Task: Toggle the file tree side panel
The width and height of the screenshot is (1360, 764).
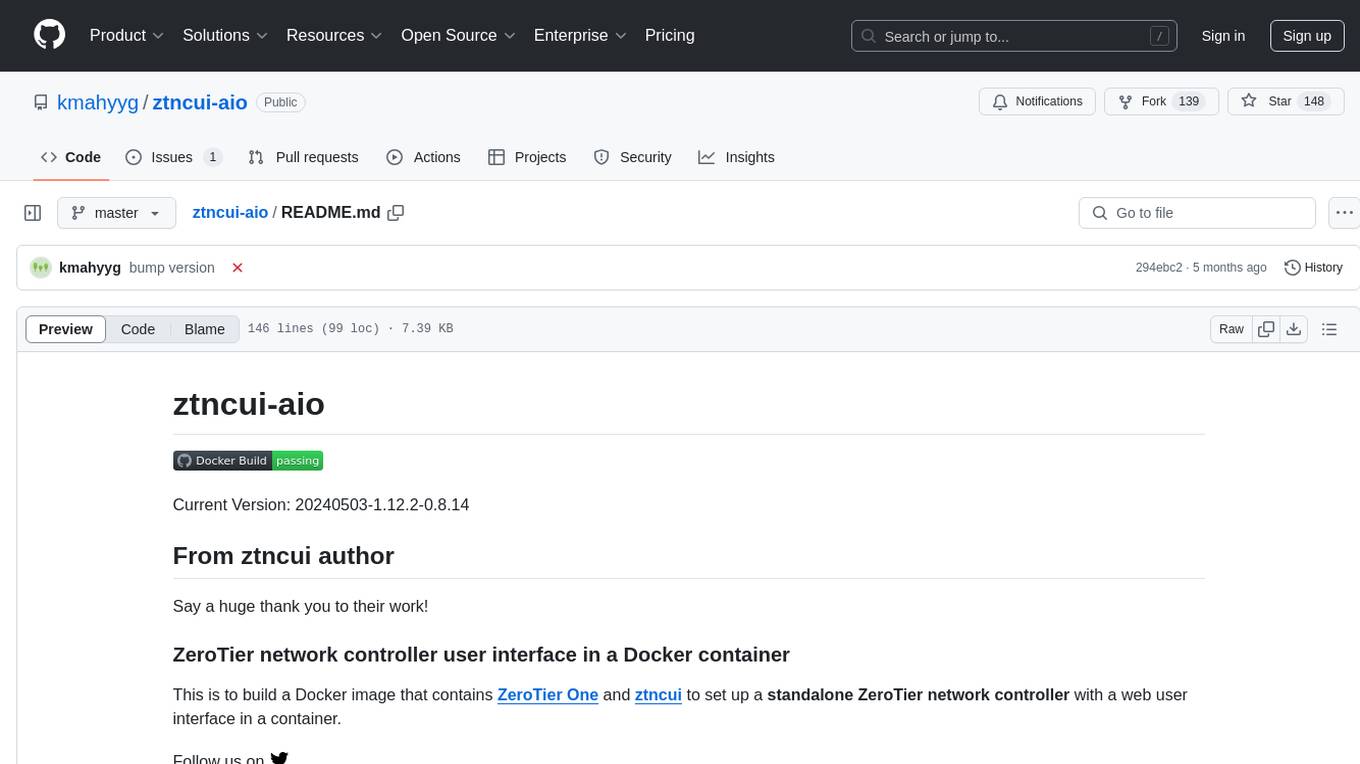Action: tap(33, 213)
